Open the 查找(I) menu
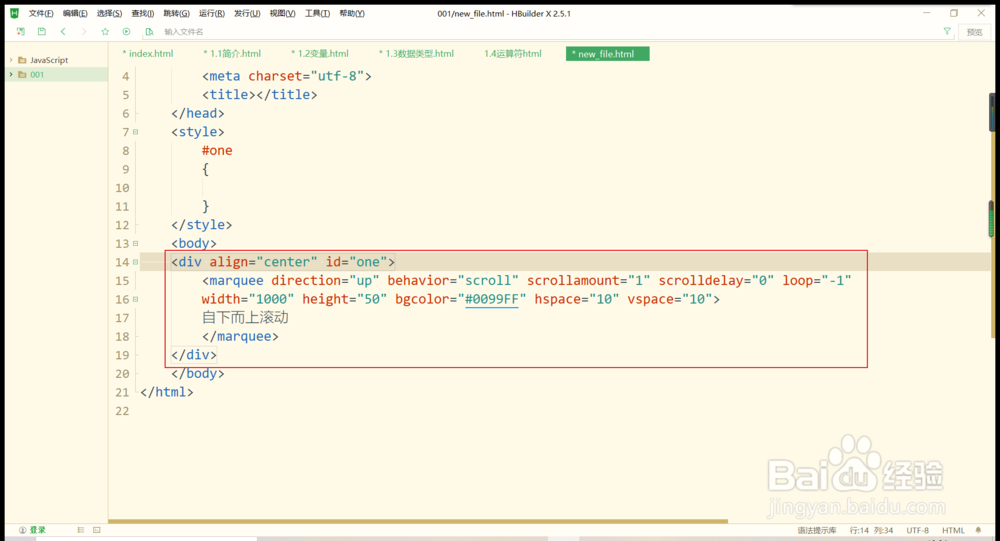 (x=142, y=13)
